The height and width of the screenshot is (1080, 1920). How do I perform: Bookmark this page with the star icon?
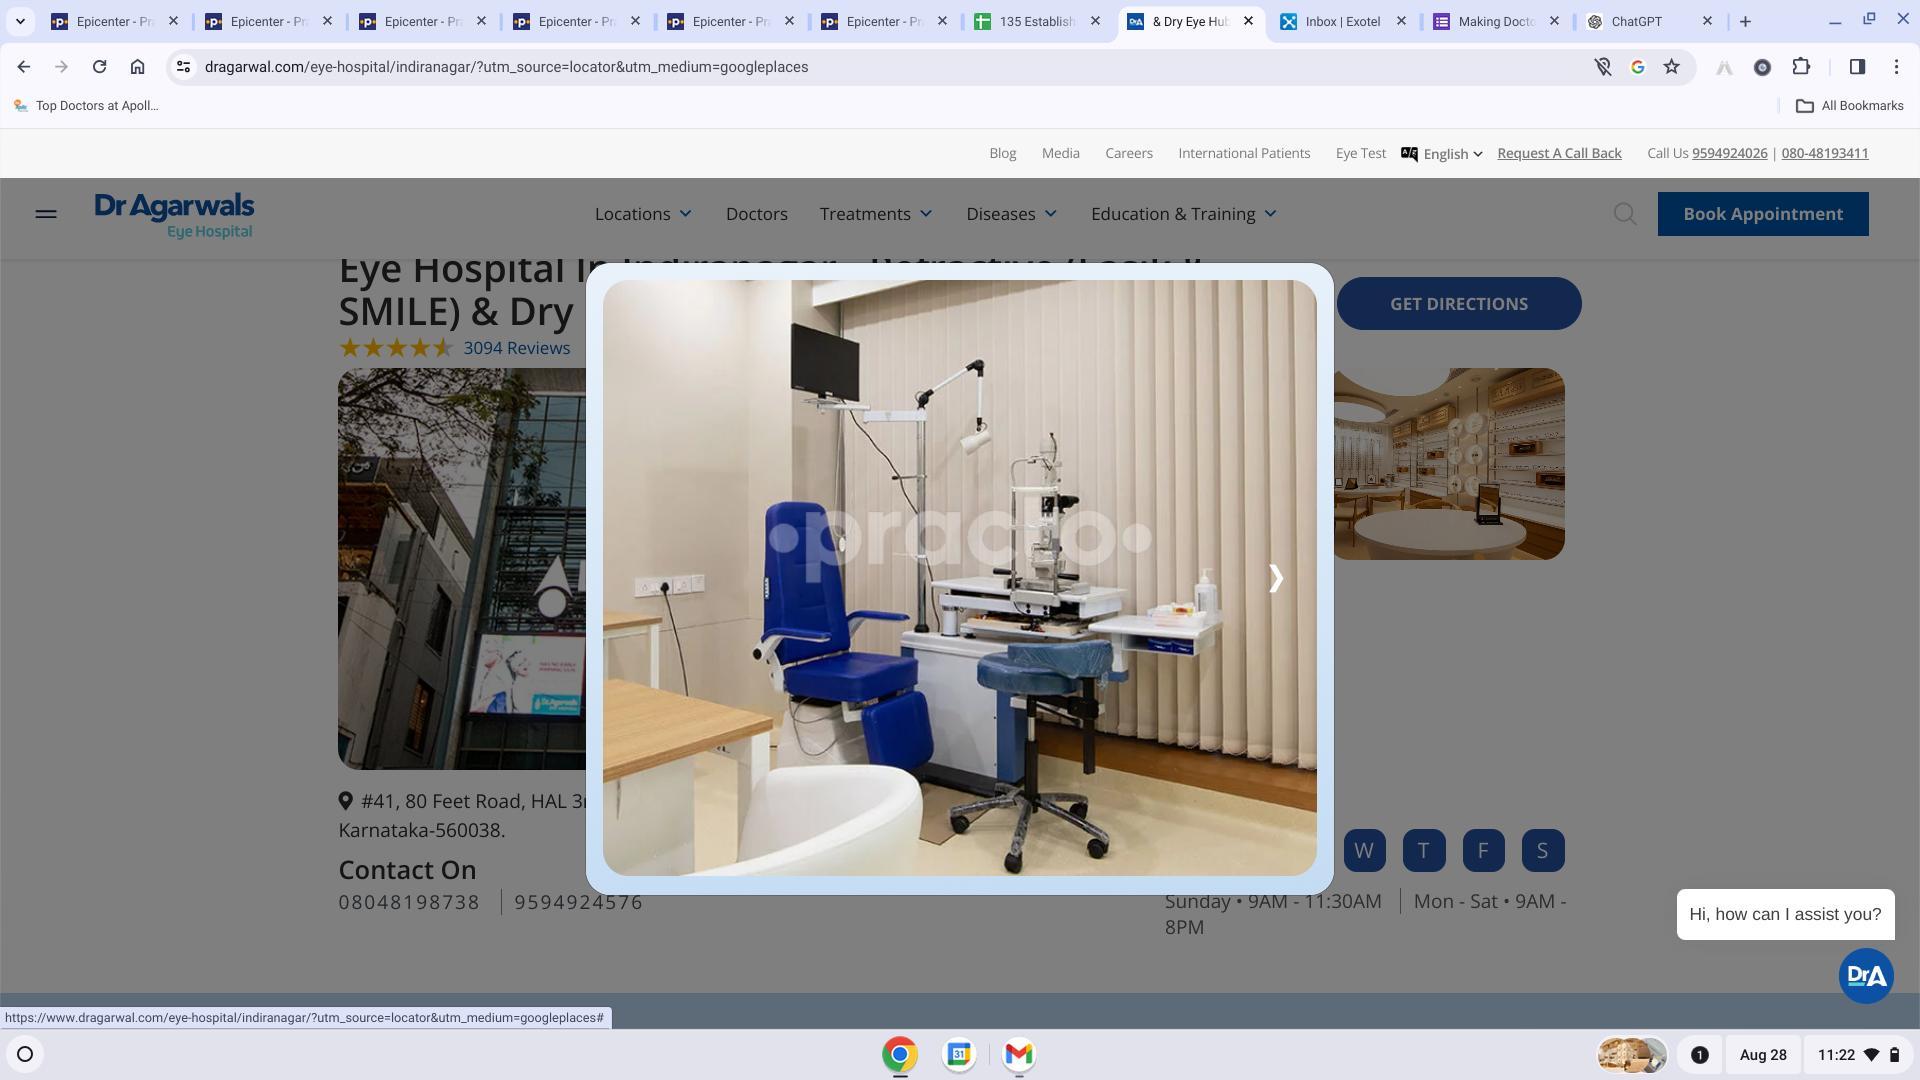[x=1671, y=67]
